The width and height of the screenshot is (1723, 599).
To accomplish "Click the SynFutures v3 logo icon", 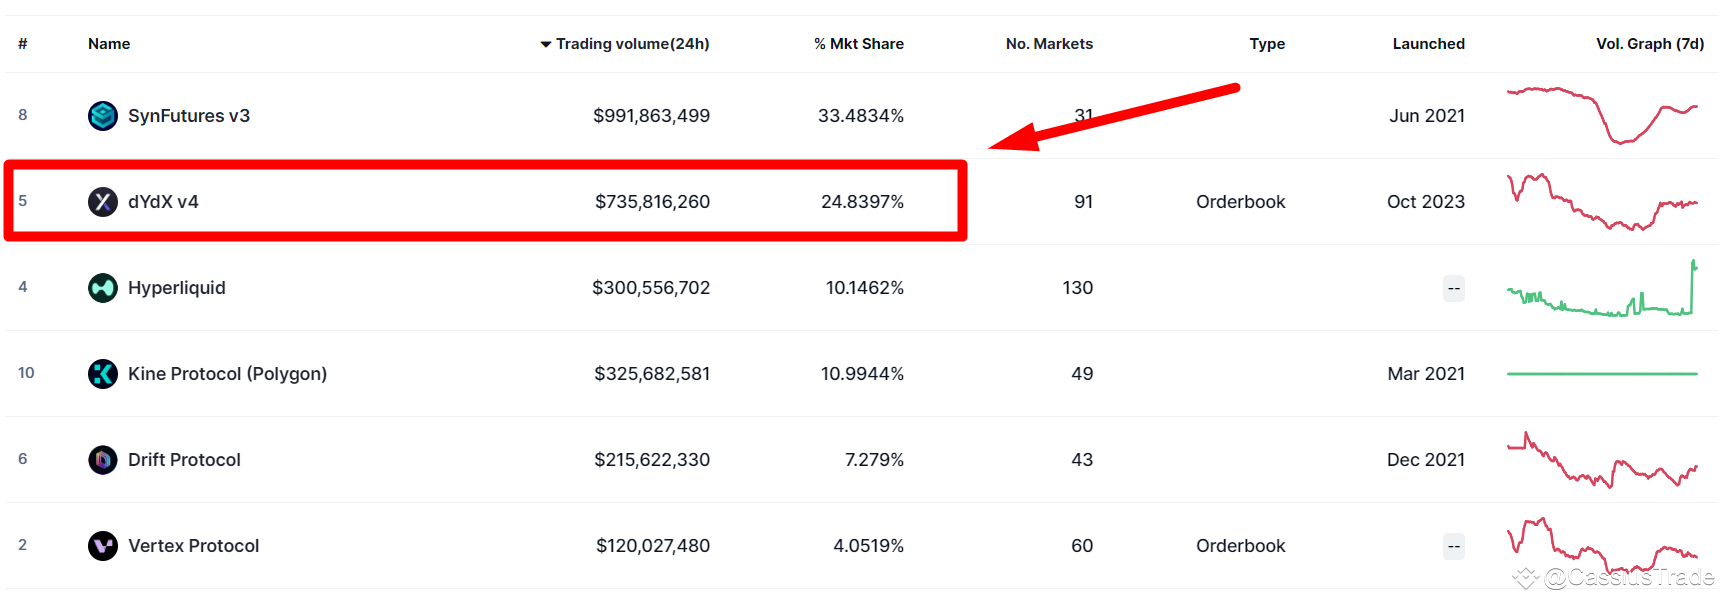I will 103,116.
